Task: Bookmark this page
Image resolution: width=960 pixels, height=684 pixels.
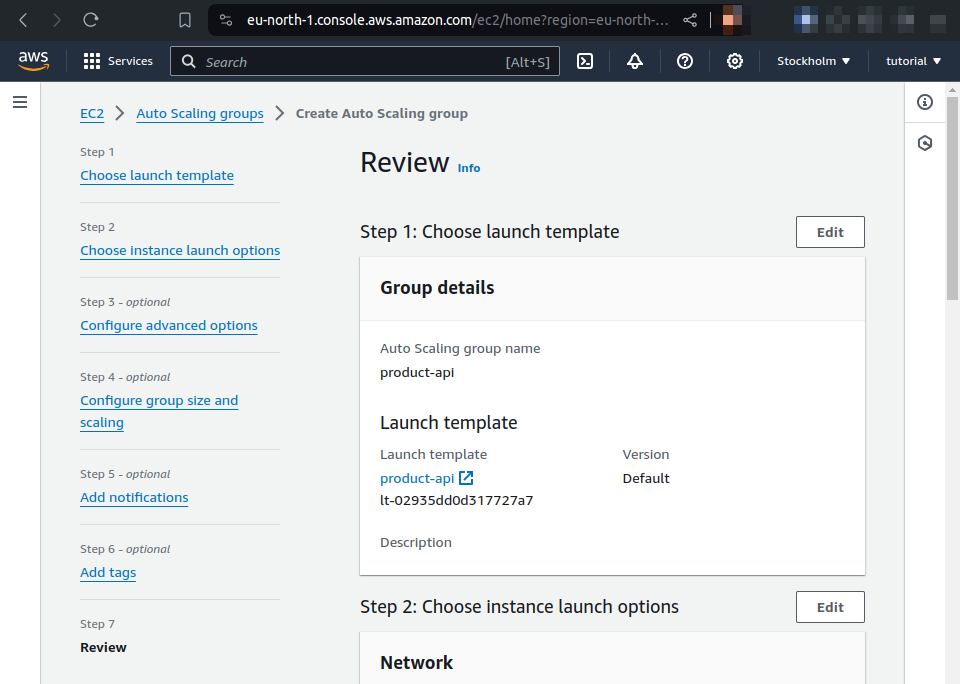Action: [x=185, y=20]
